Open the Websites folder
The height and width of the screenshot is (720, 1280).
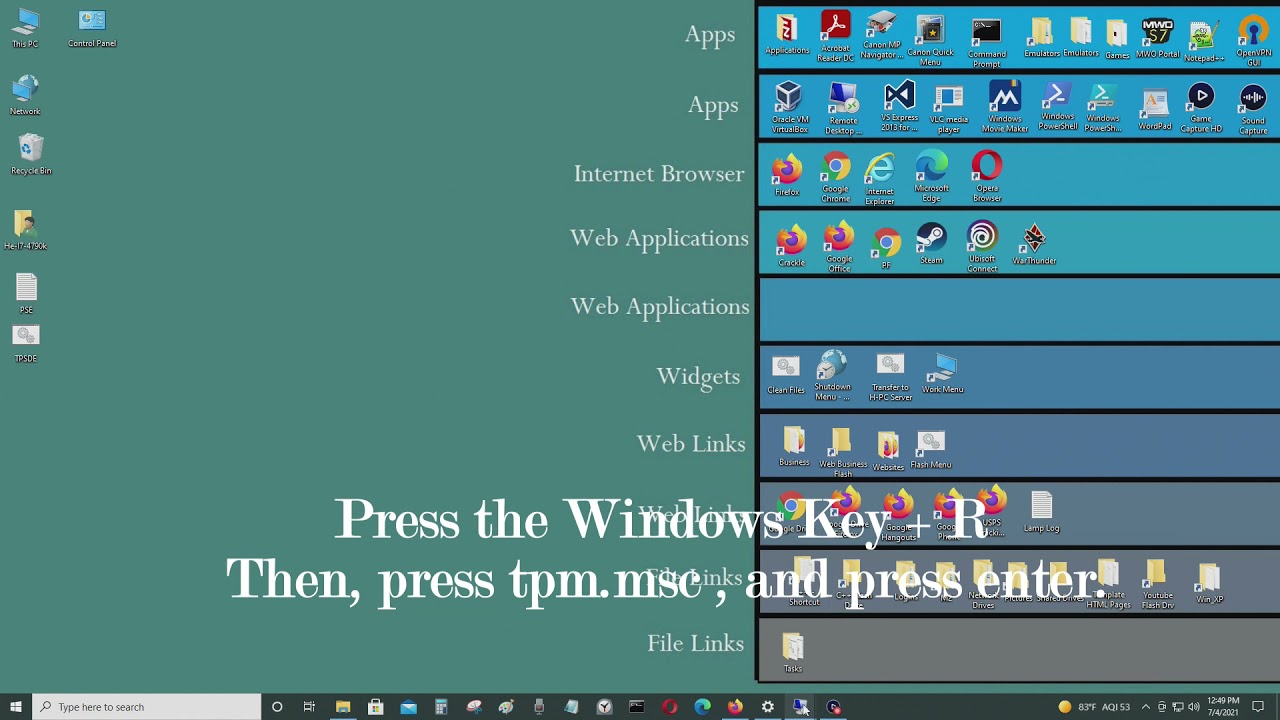pos(888,451)
